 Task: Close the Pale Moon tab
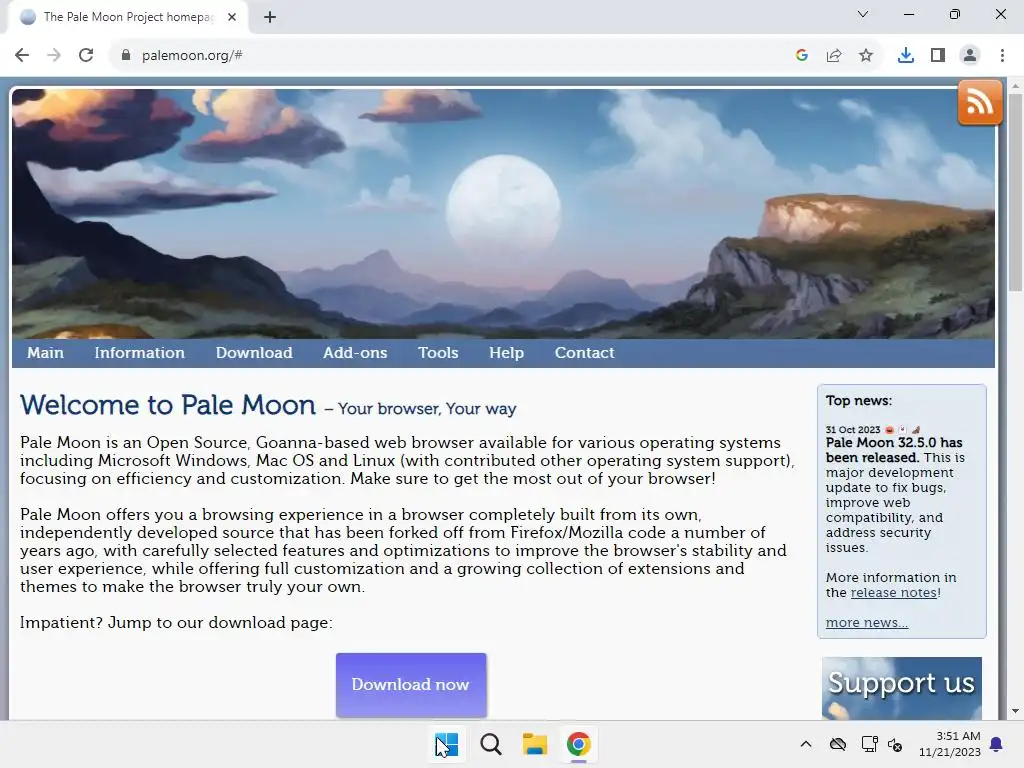click(x=232, y=17)
